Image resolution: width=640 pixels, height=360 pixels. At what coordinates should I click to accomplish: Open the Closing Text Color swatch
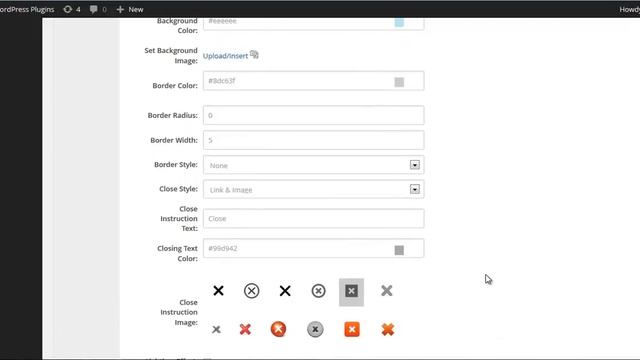399,250
